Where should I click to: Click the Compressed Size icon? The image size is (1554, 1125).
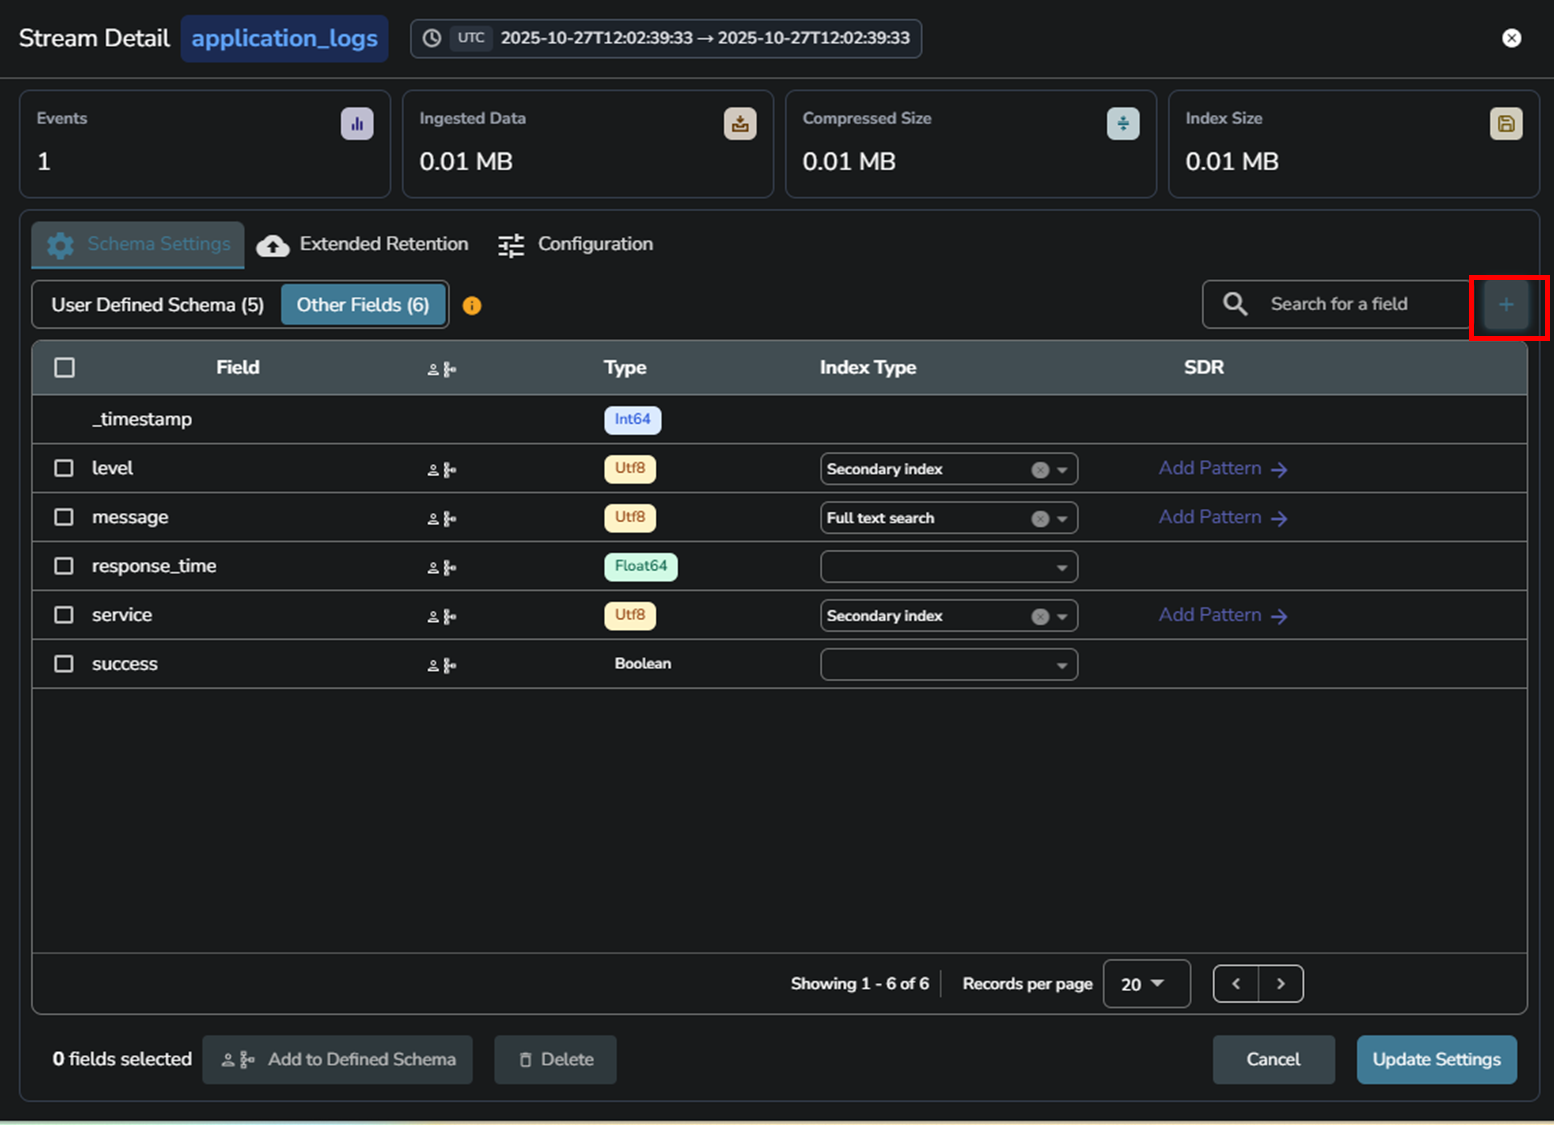click(1123, 124)
